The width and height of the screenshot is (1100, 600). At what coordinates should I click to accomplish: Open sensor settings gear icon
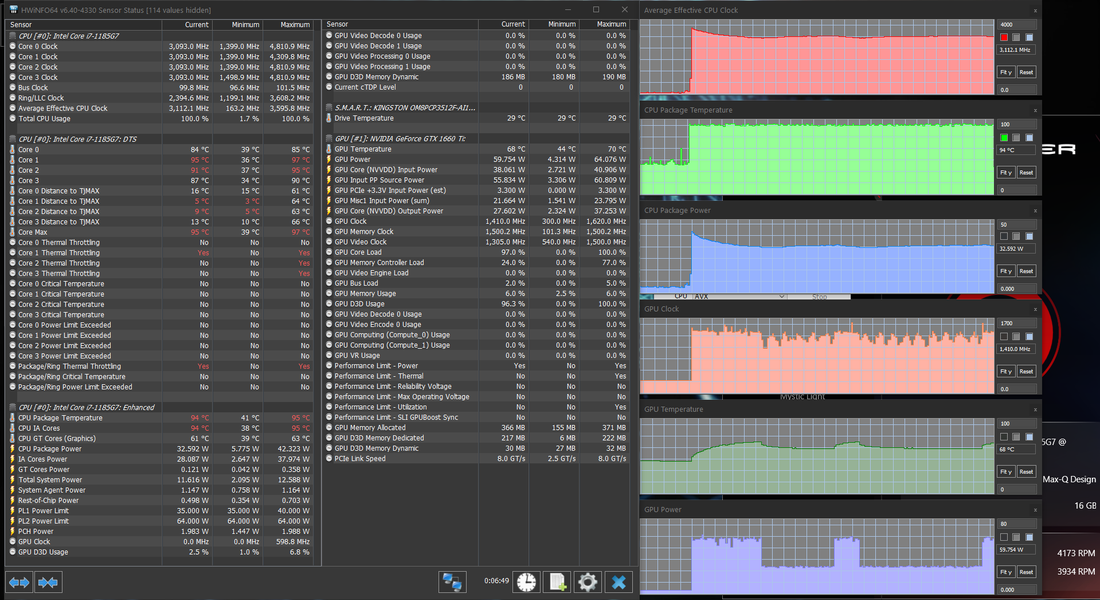588,582
